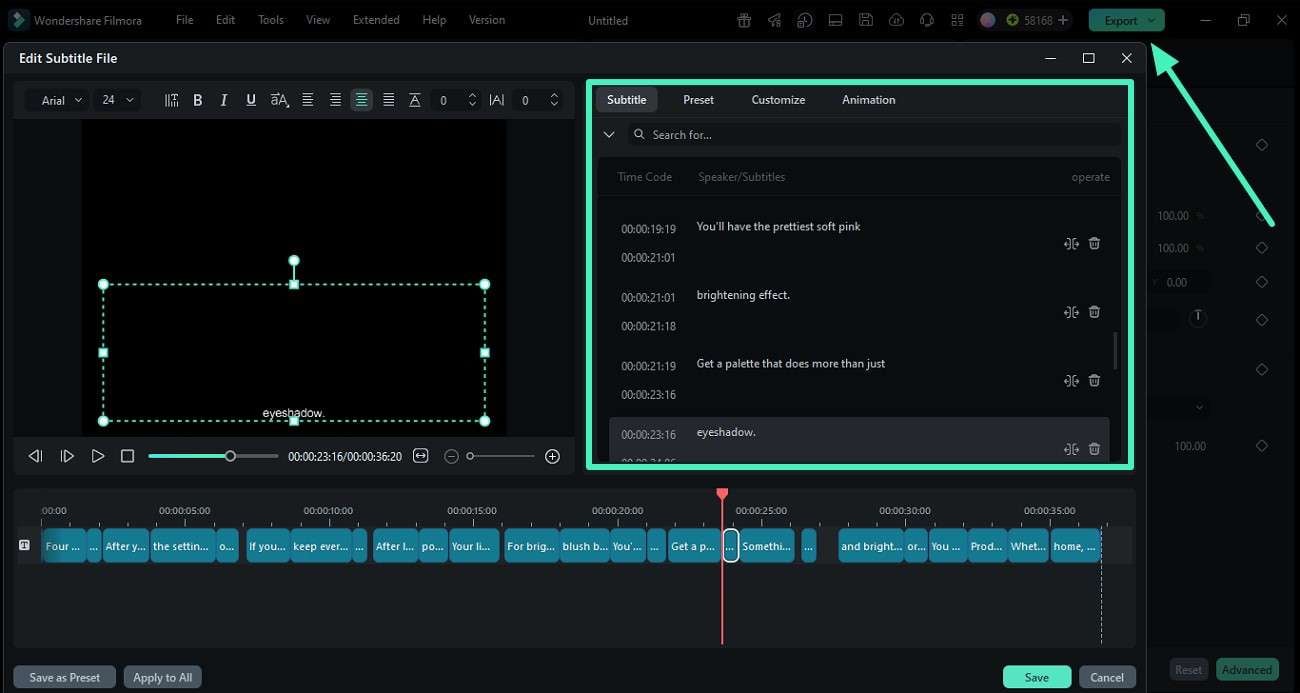The image size is (1300, 693).
Task: Open the View menu
Action: [318, 20]
